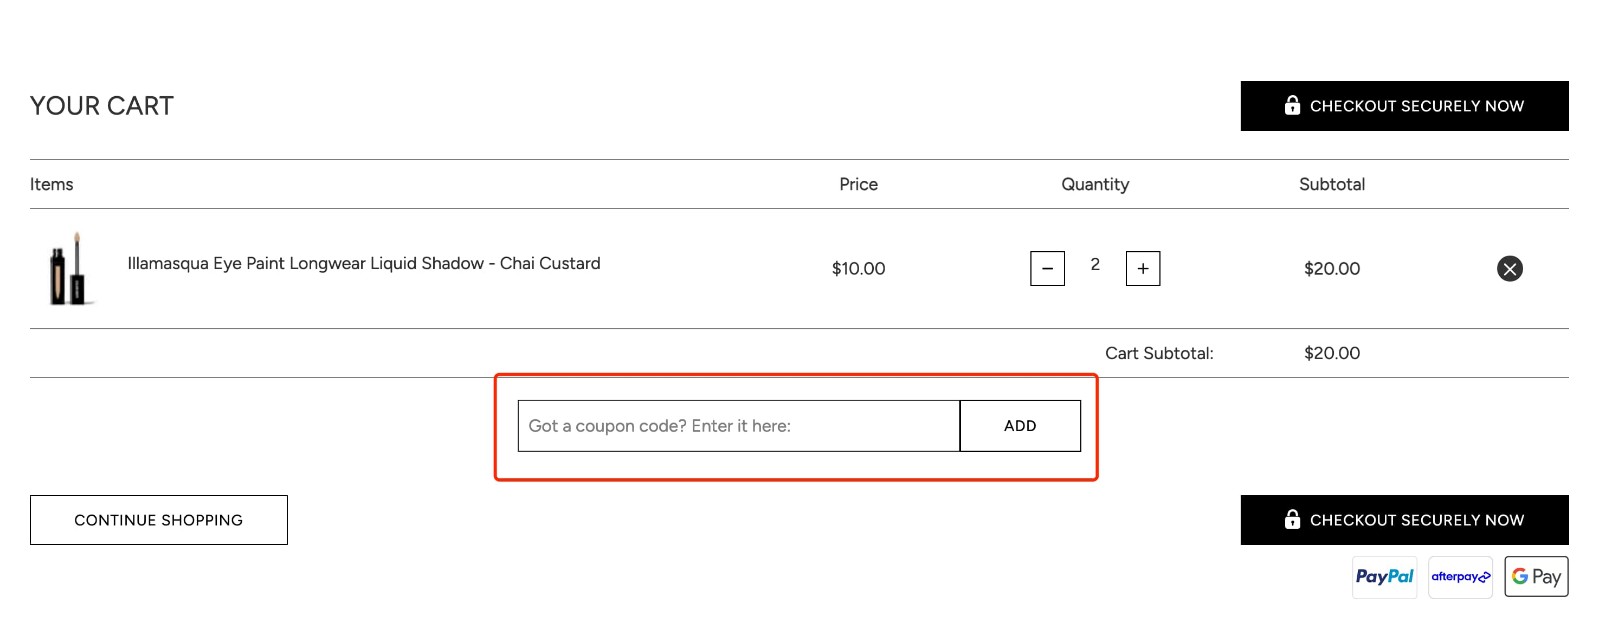Open the Illamasqua Eye Paint product link
Image resolution: width=1599 pixels, height=626 pixels.
click(x=364, y=263)
